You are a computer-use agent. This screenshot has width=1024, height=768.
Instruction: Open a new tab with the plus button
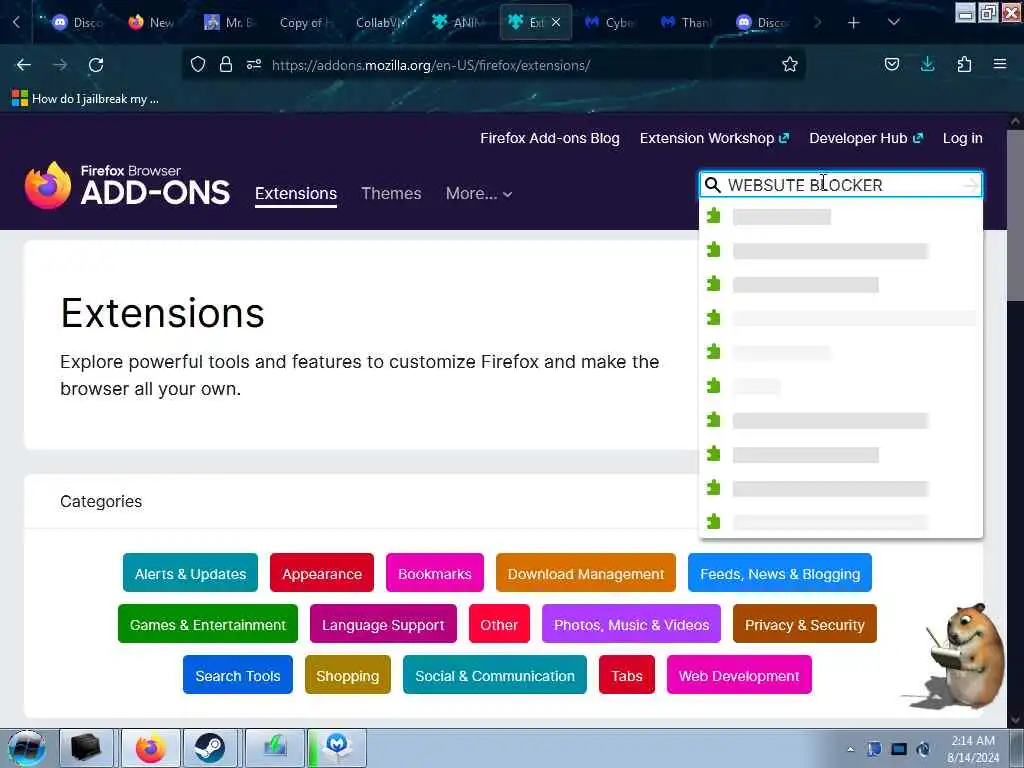coord(854,23)
